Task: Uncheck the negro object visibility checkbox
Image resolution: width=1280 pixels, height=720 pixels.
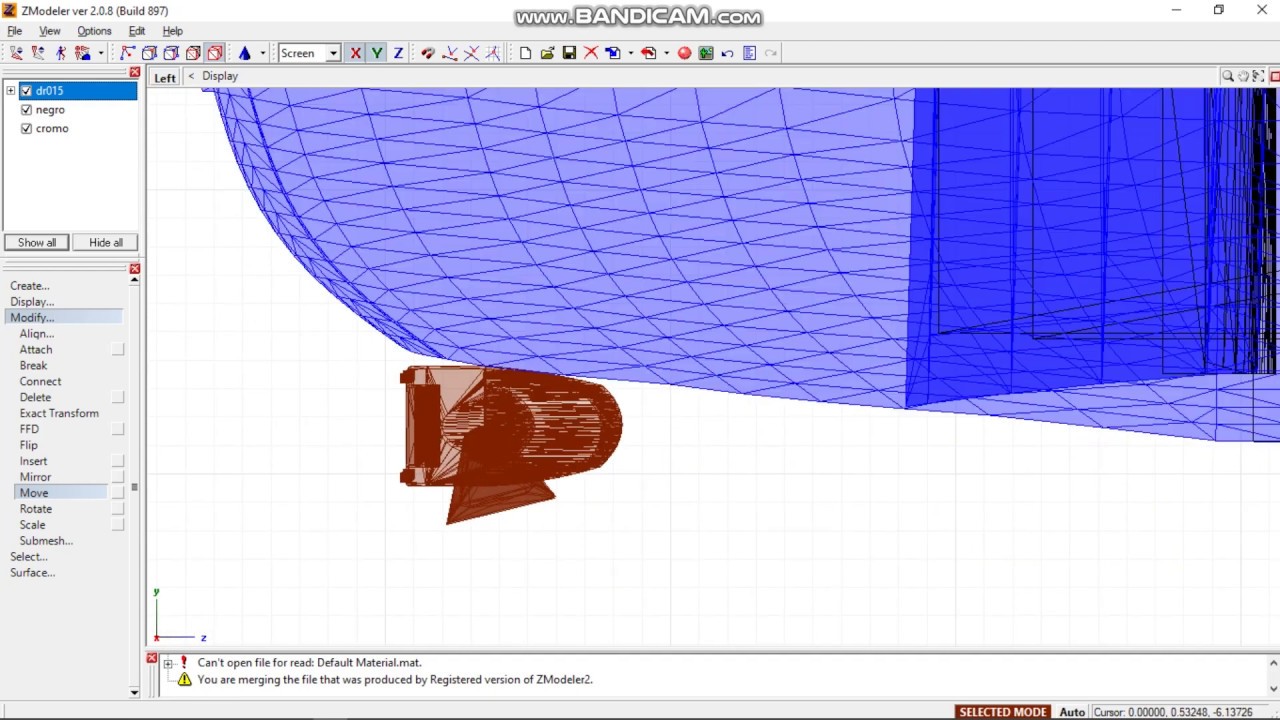Action: tap(26, 110)
